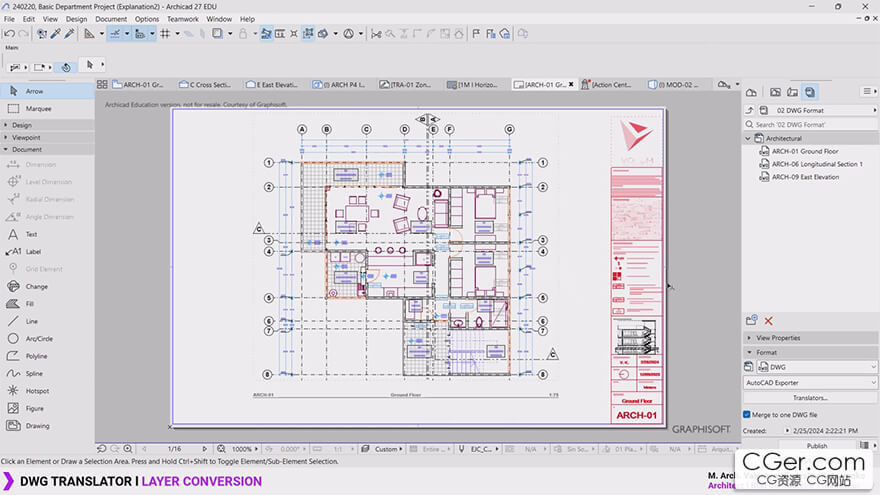This screenshot has width=880, height=495.
Task: Choose the Text tool
Action: 47,234
